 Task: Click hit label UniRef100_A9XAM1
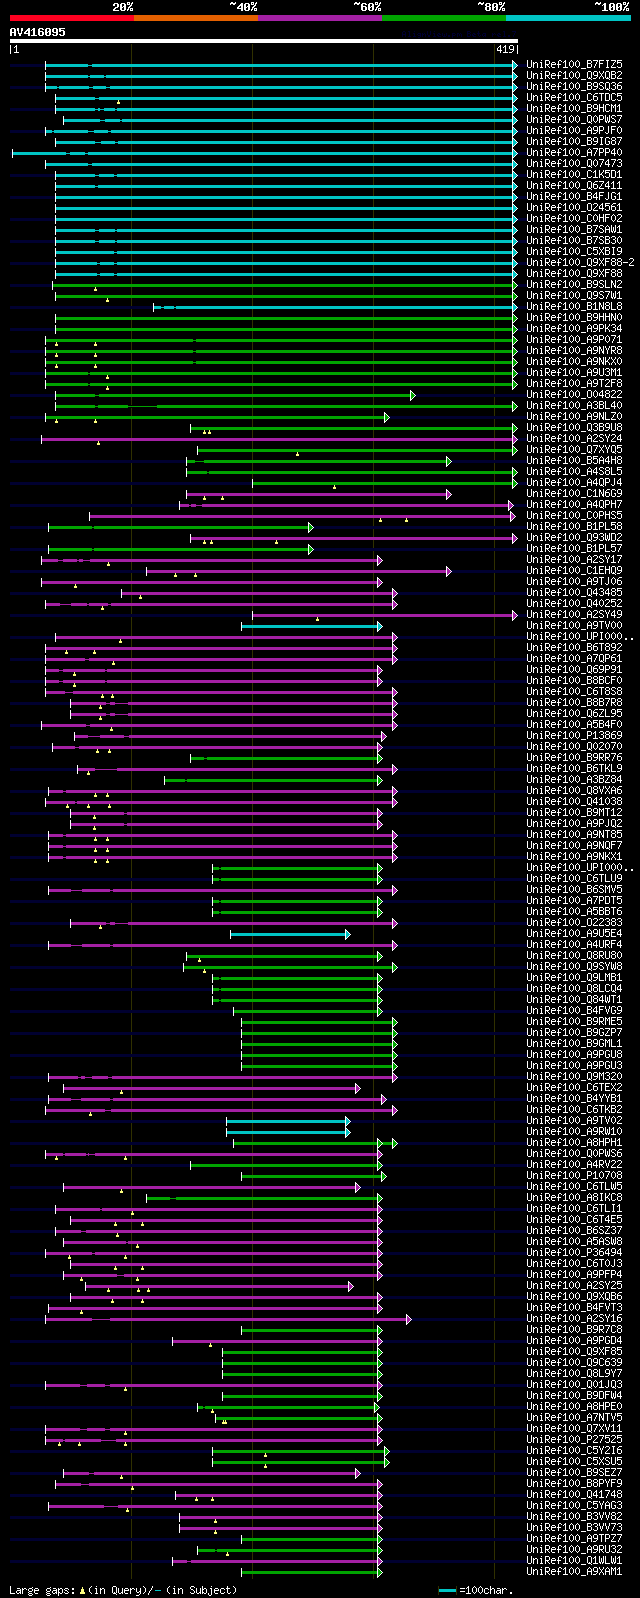[x=574, y=1571]
